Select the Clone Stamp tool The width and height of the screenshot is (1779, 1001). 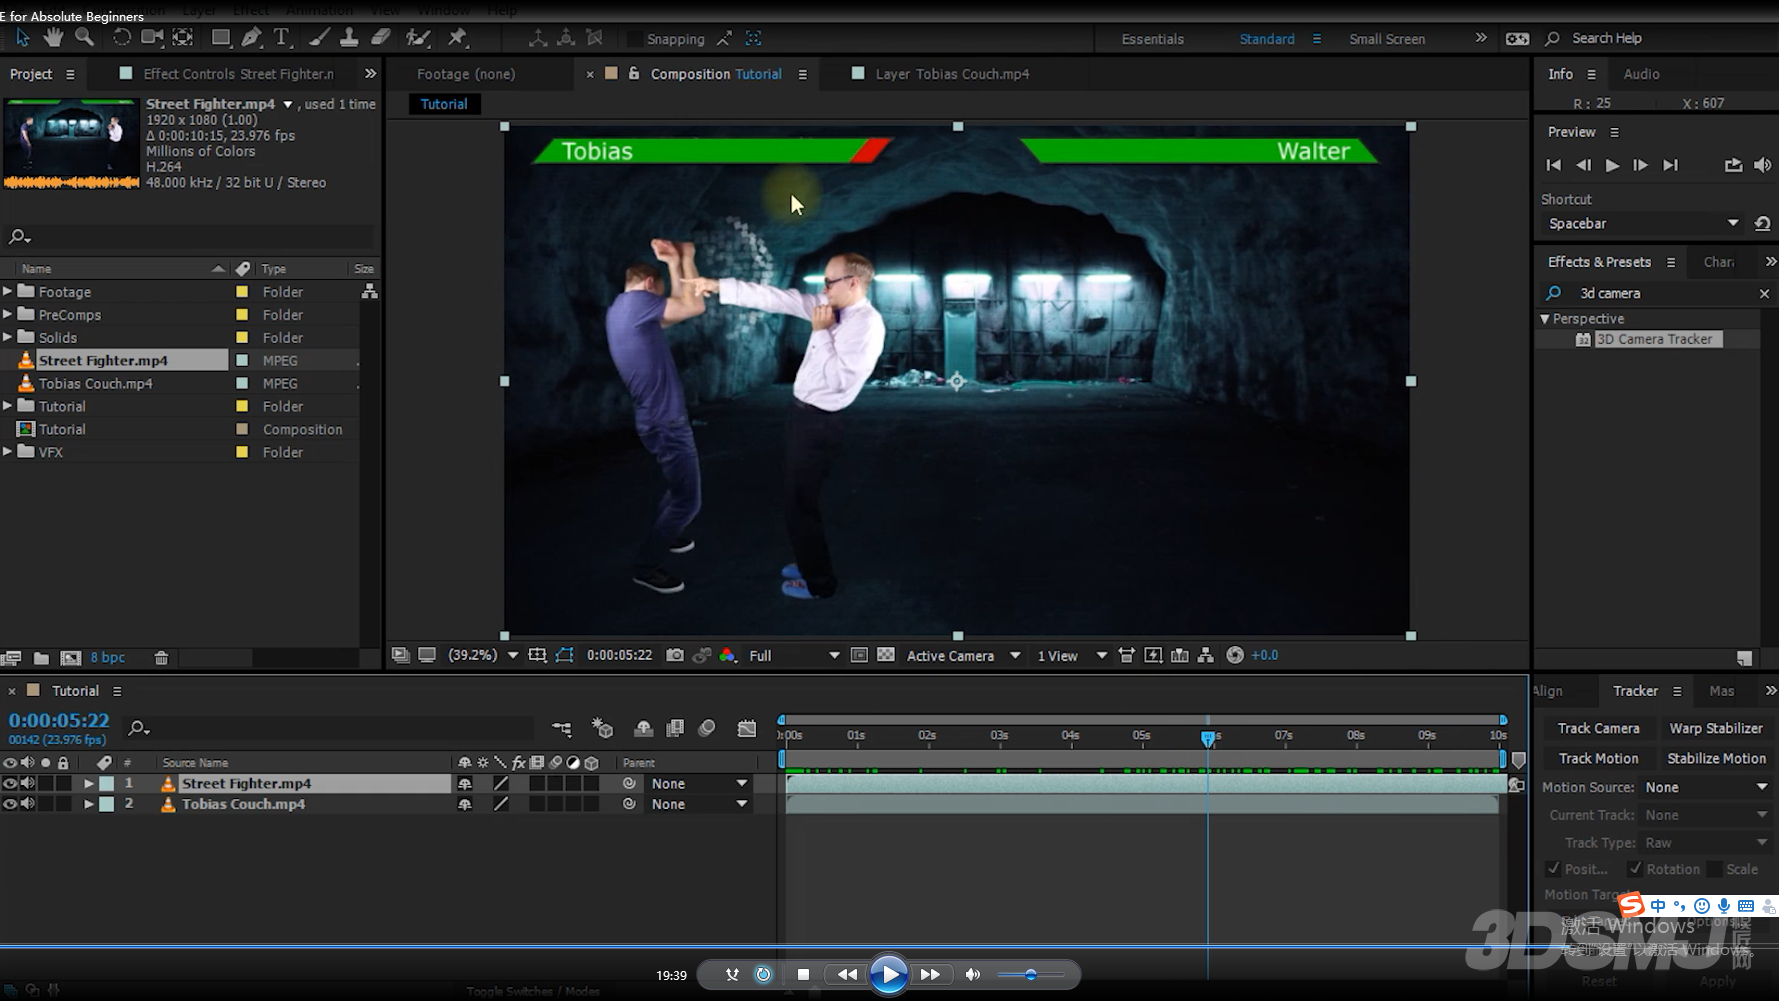[x=349, y=38]
